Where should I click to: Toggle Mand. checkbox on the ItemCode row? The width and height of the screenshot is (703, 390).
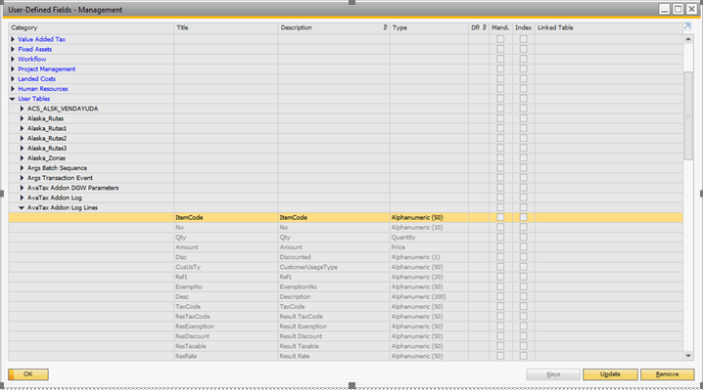click(500, 217)
